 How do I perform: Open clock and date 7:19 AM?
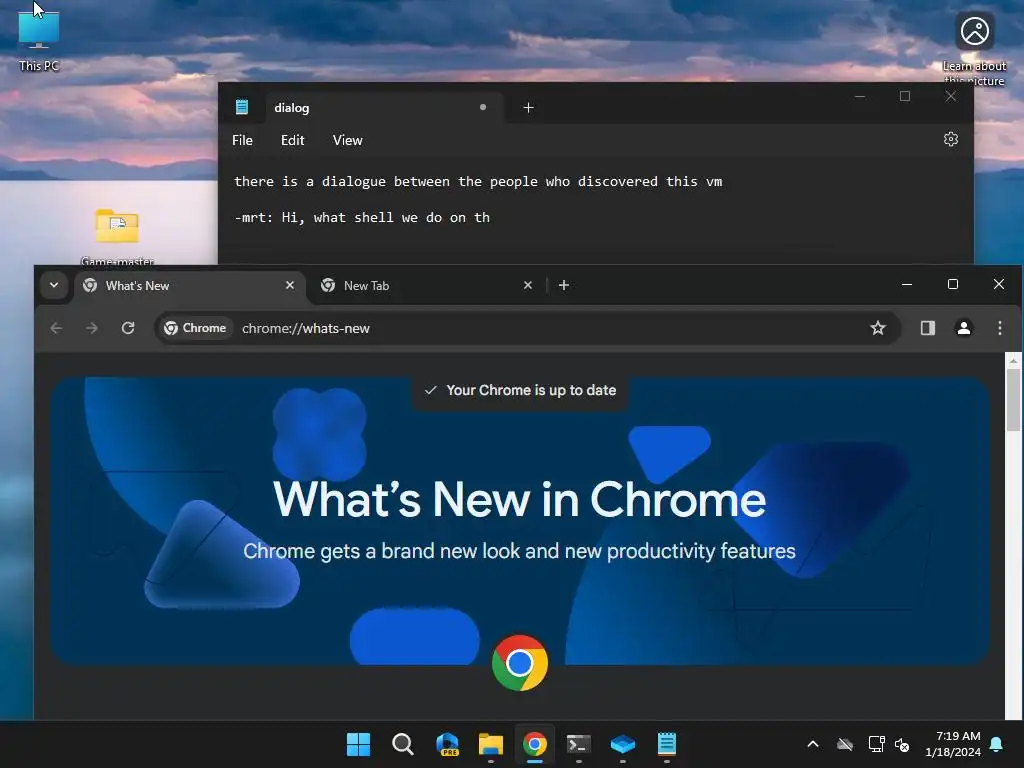coord(953,744)
